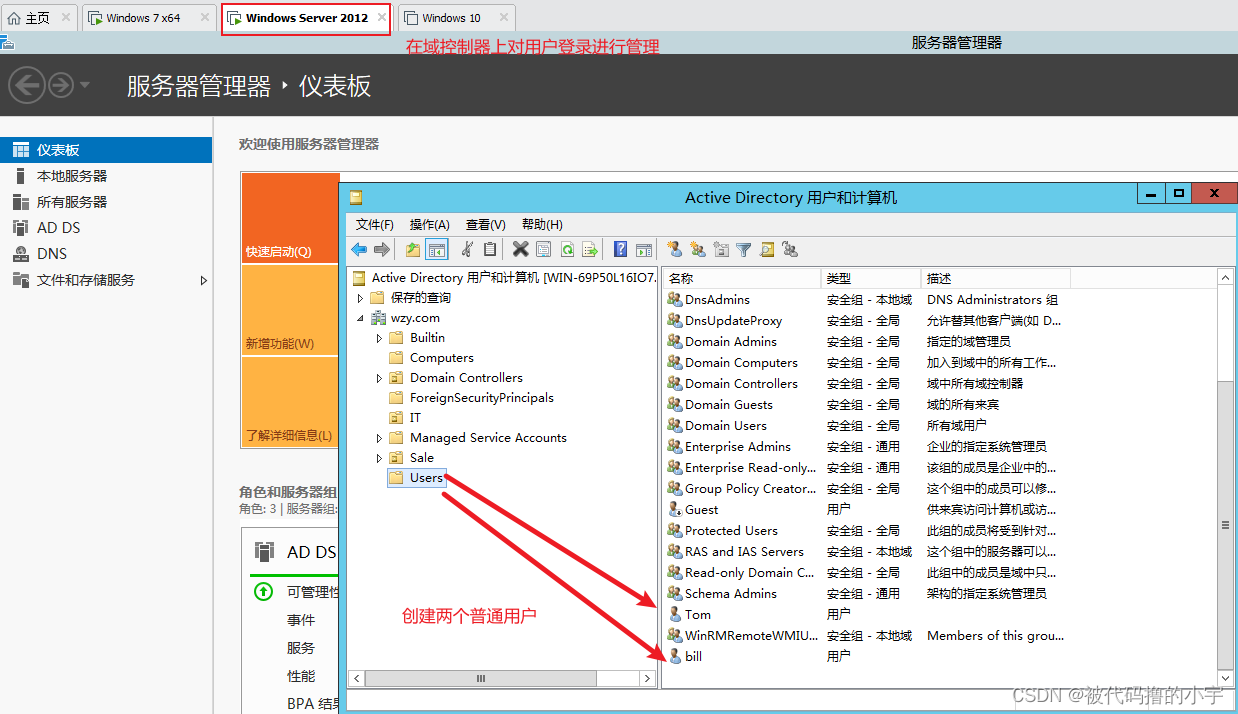The height and width of the screenshot is (714, 1238).
Task: Click the blue Help question mark icon
Action: click(620, 250)
